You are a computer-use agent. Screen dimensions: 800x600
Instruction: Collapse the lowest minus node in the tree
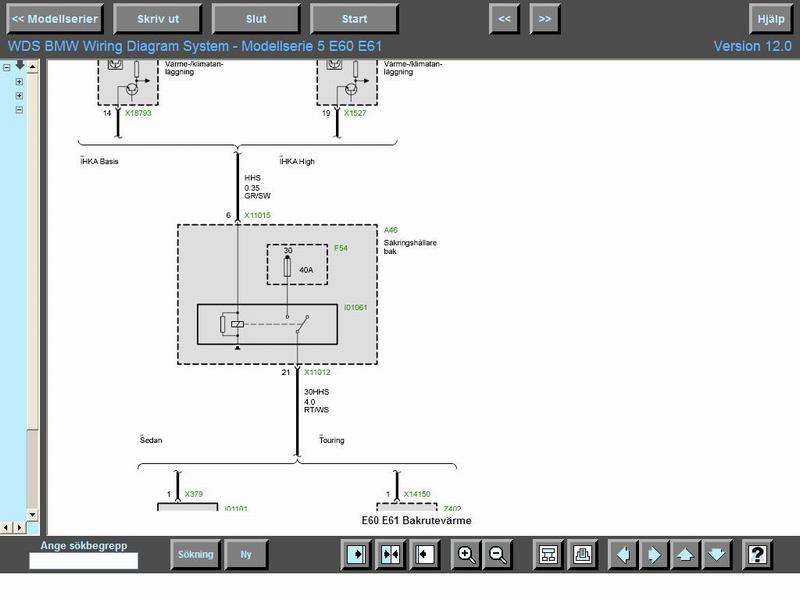click(19, 110)
